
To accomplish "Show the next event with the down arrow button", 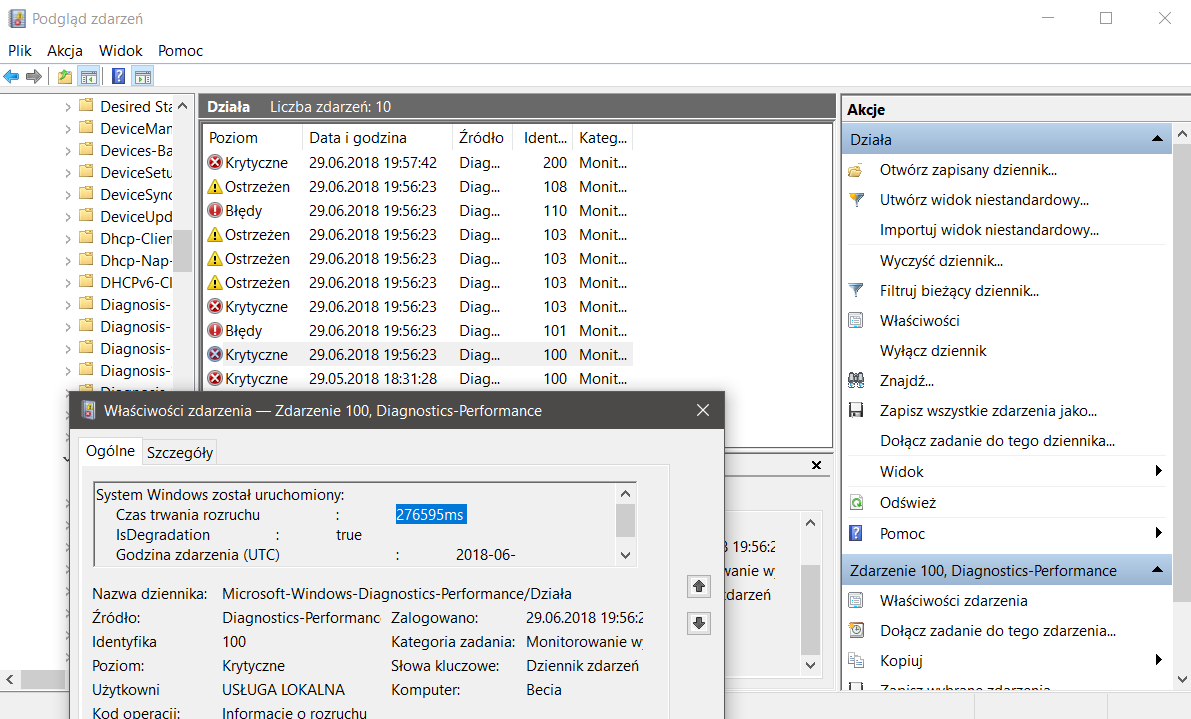I will point(699,623).
